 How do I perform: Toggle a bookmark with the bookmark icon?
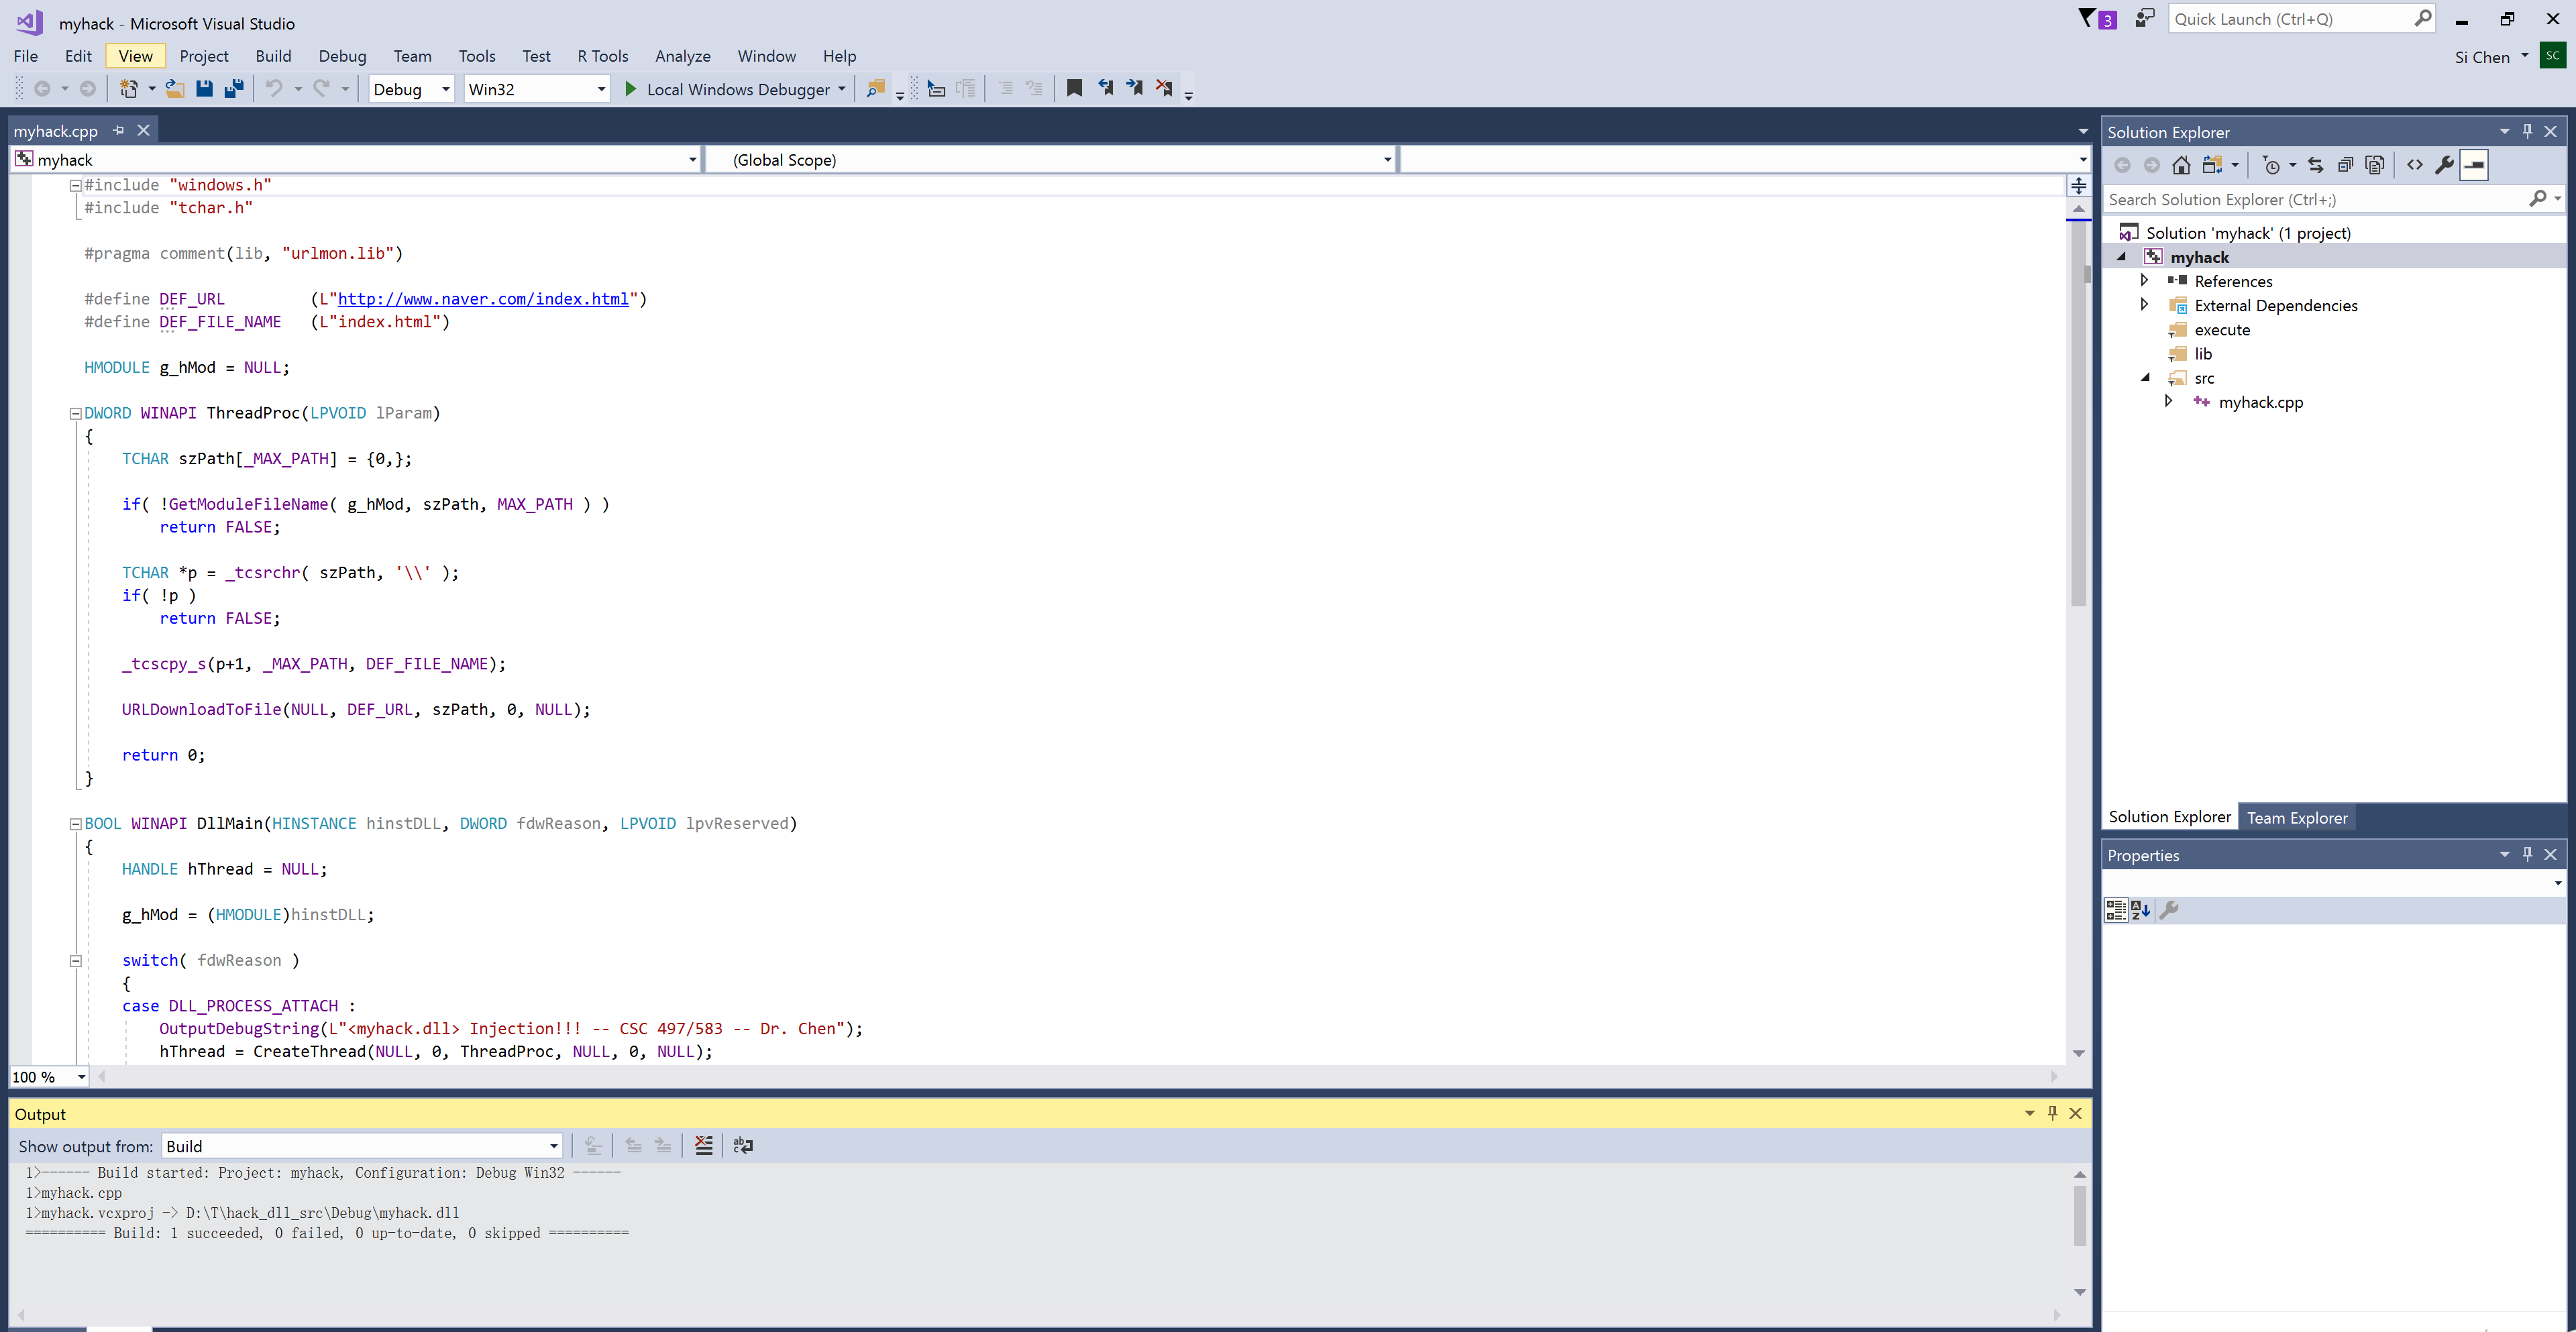pyautogui.click(x=1074, y=88)
